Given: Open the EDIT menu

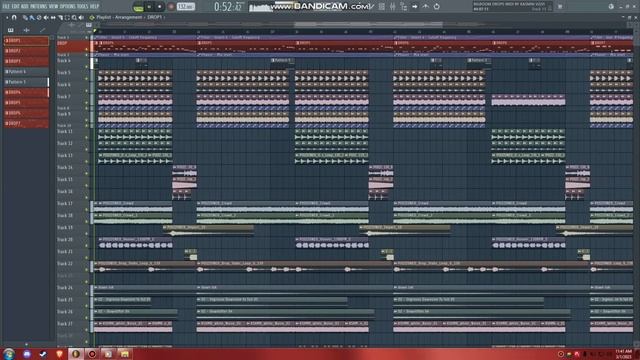Looking at the screenshot, I should pyautogui.click(x=16, y=7).
